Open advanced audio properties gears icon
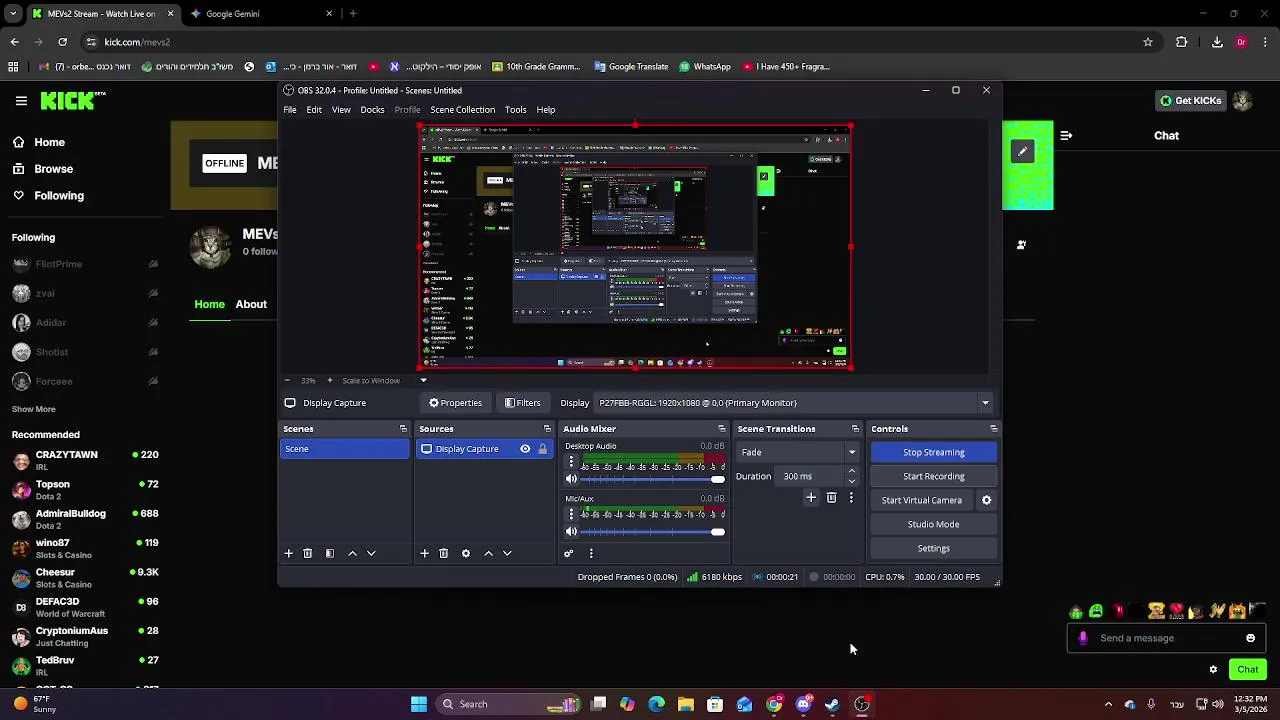This screenshot has height=720, width=1280. pyautogui.click(x=569, y=553)
